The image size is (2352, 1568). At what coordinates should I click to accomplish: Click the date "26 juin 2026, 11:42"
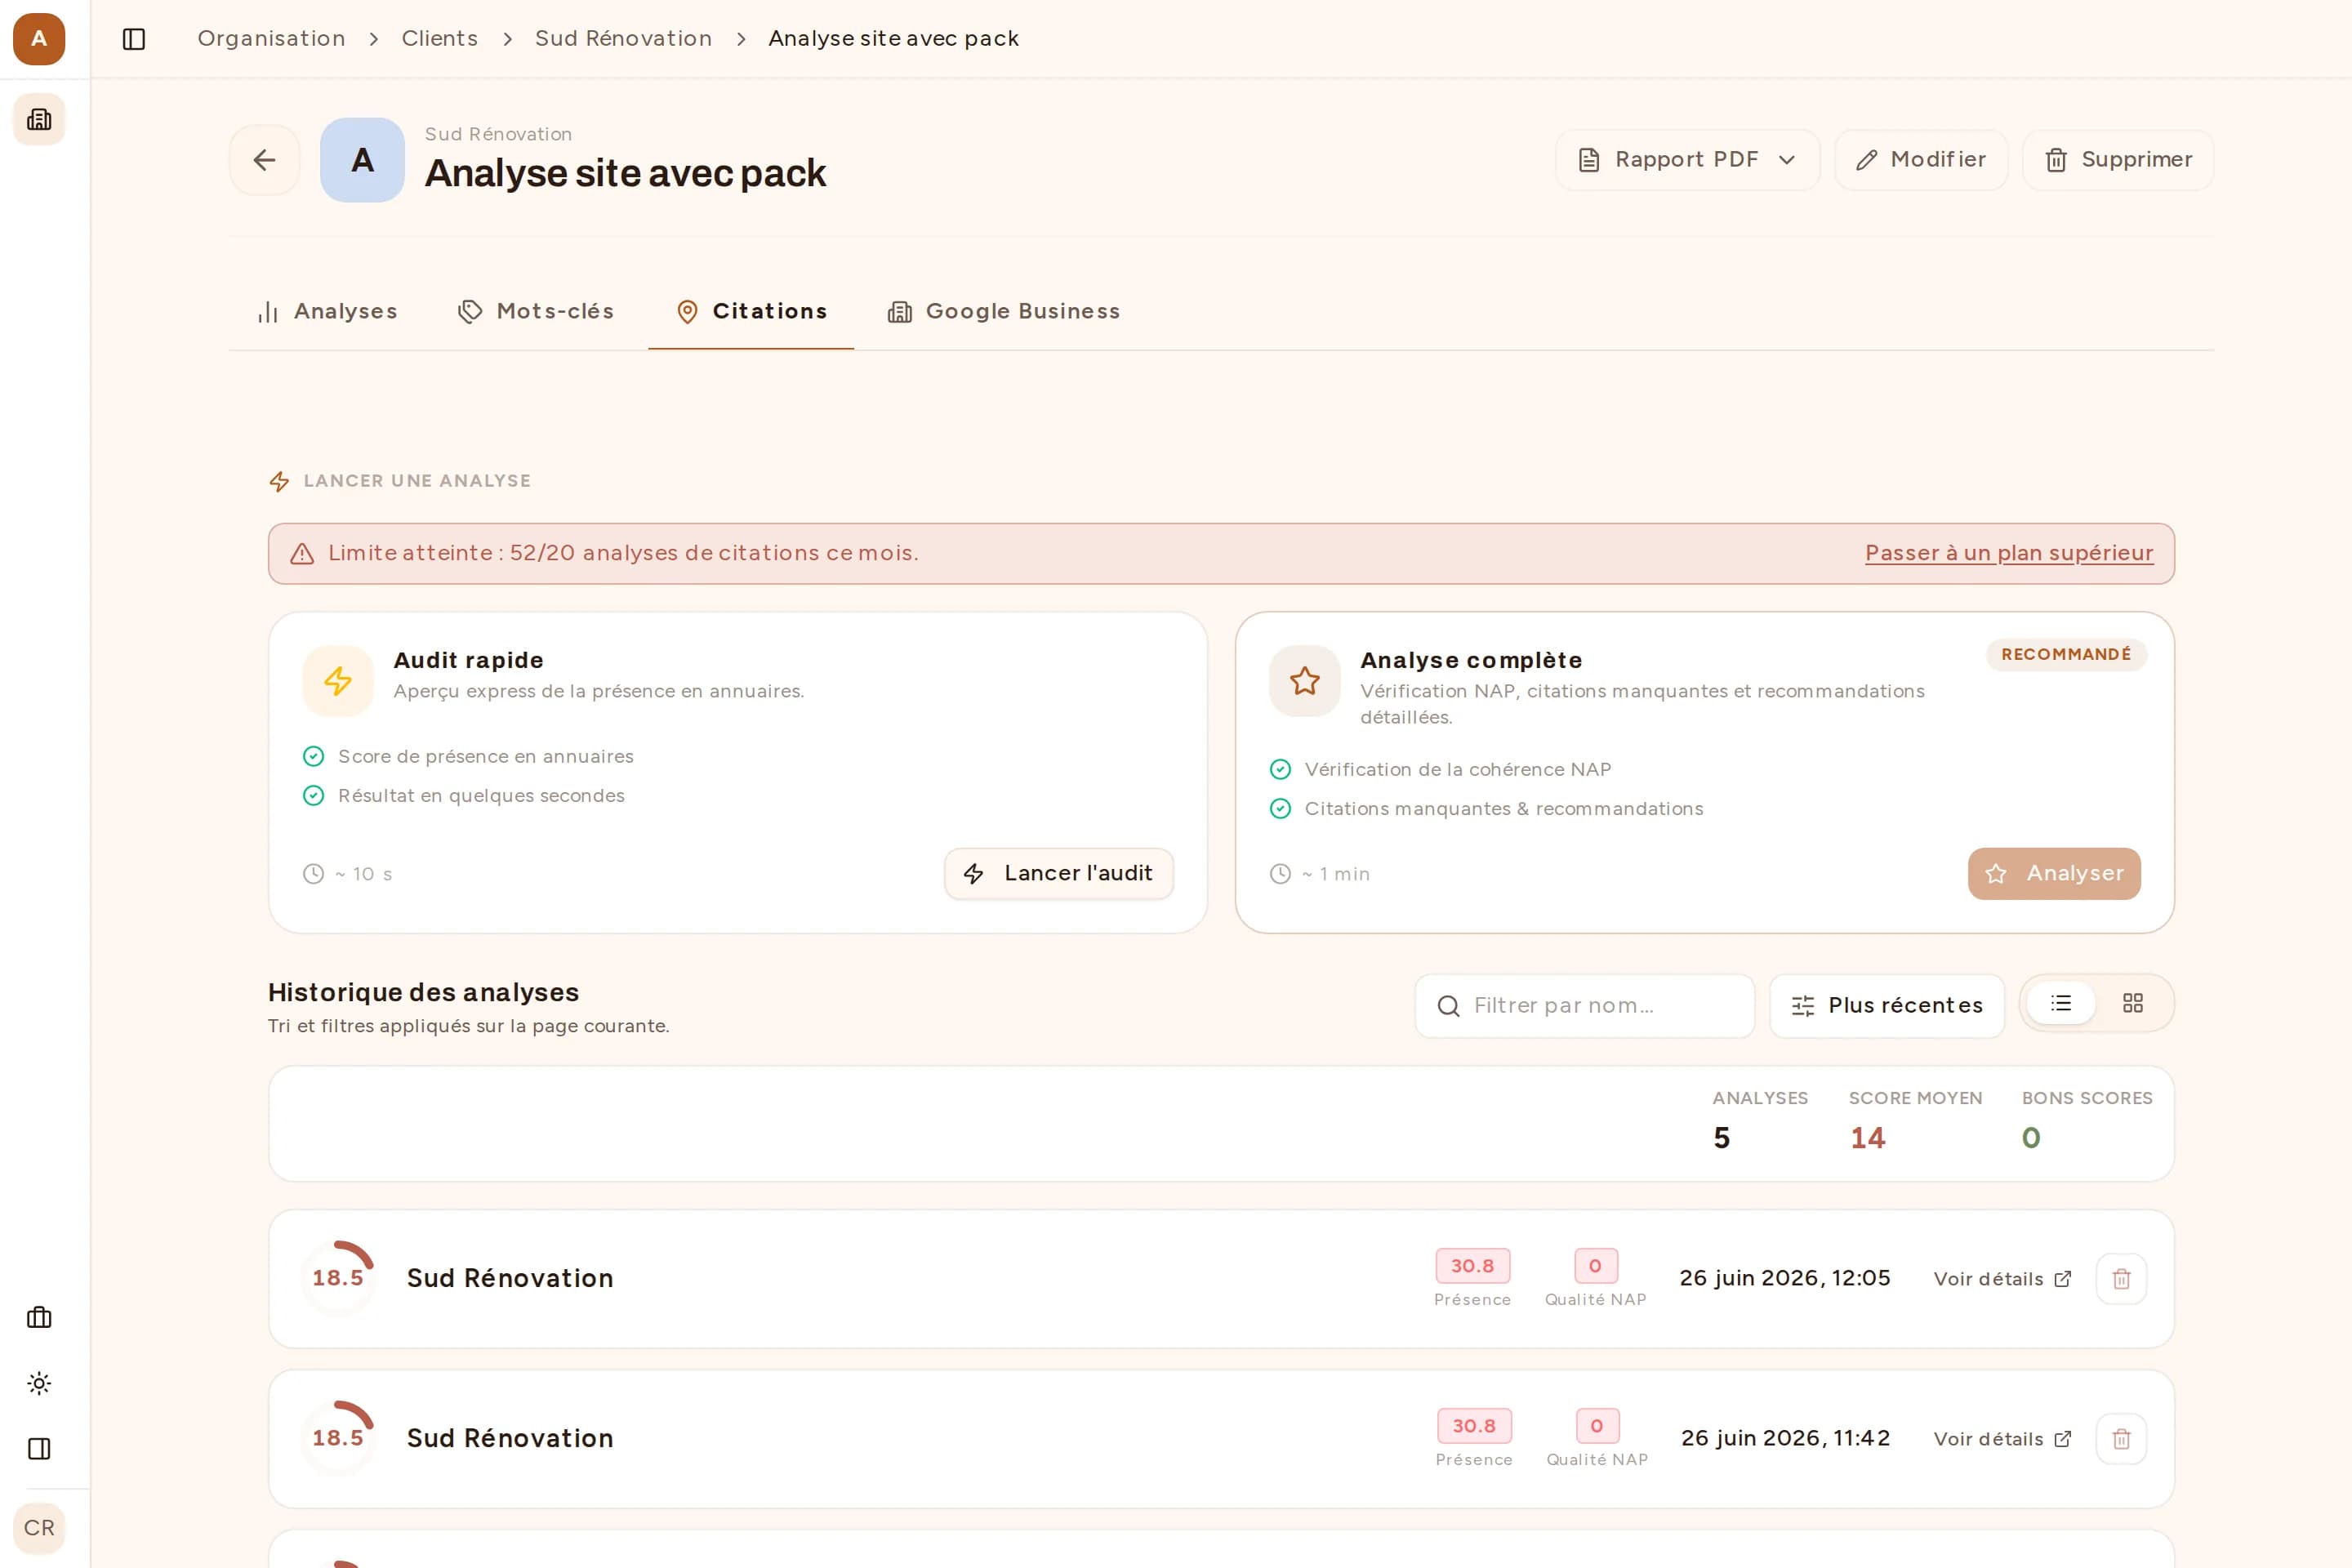point(1786,1438)
